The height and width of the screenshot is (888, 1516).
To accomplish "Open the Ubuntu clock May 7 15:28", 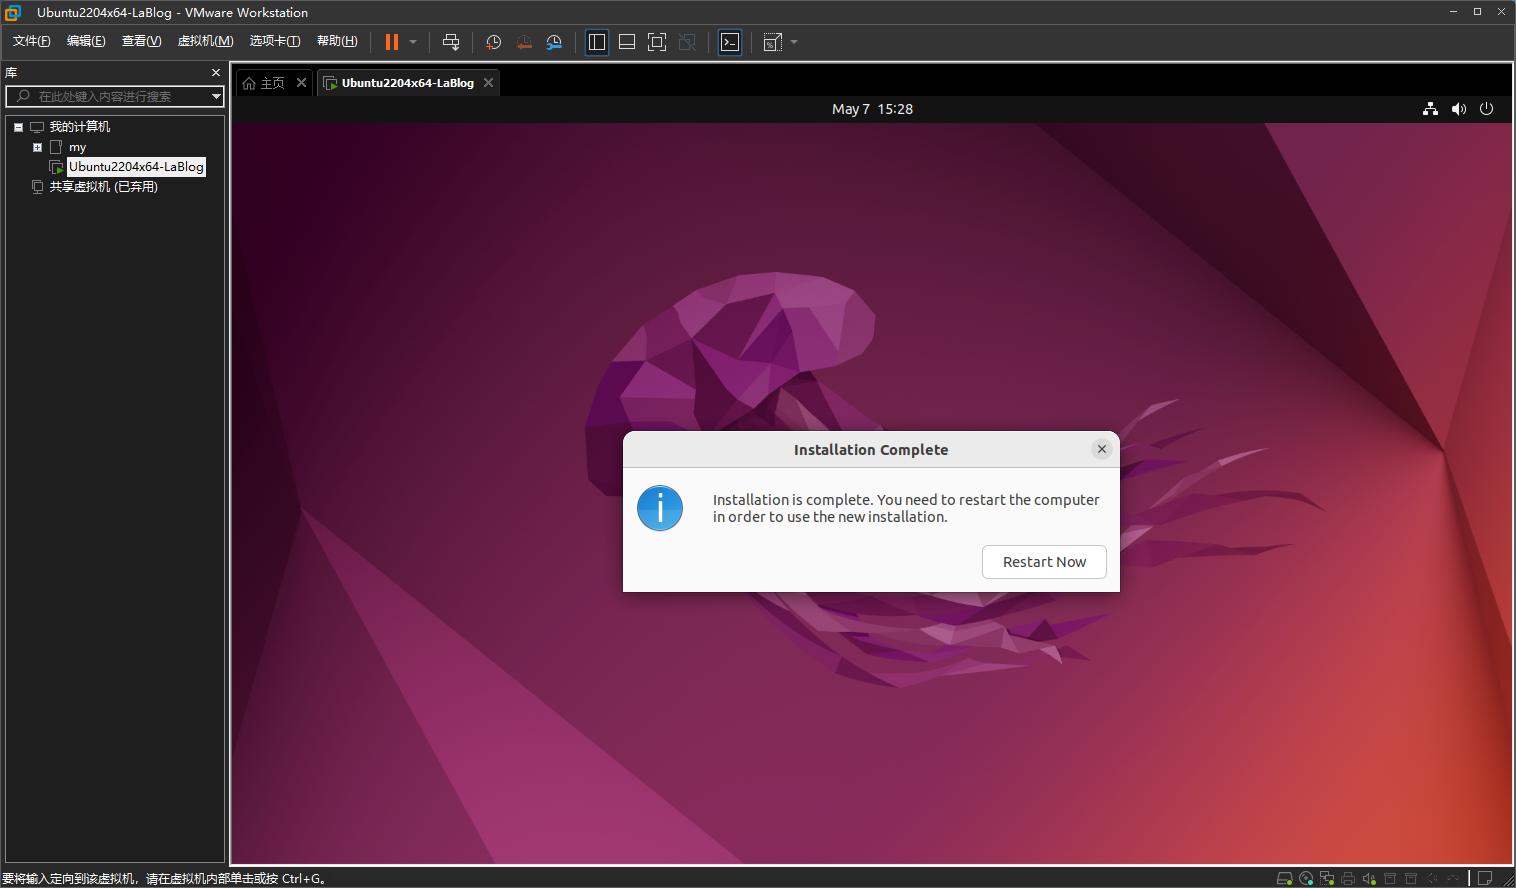I will (x=872, y=109).
